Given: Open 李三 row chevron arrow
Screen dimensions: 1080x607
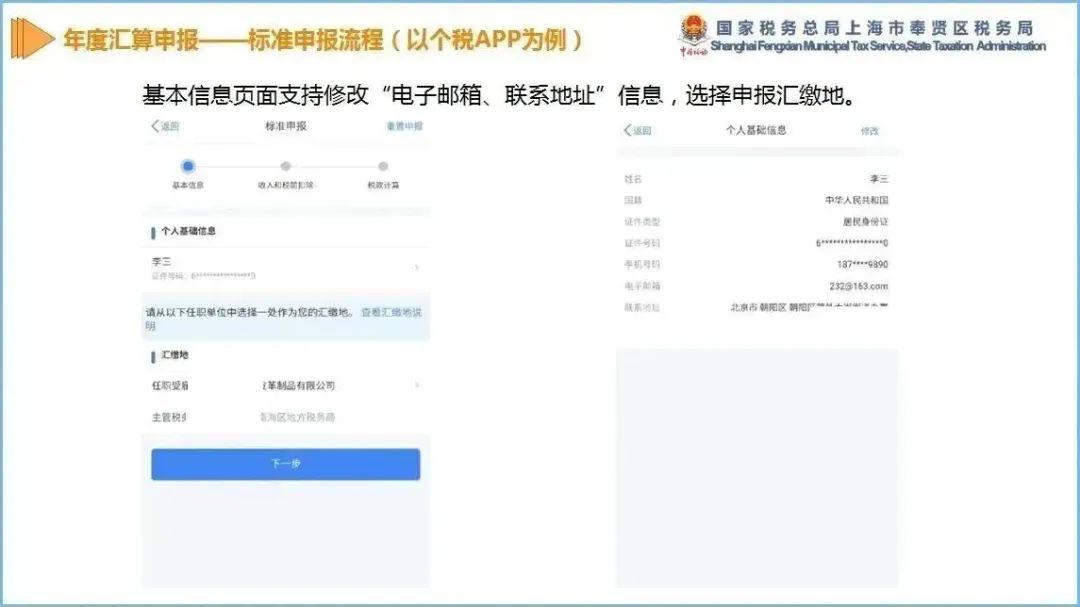Looking at the screenshot, I should 416,267.
